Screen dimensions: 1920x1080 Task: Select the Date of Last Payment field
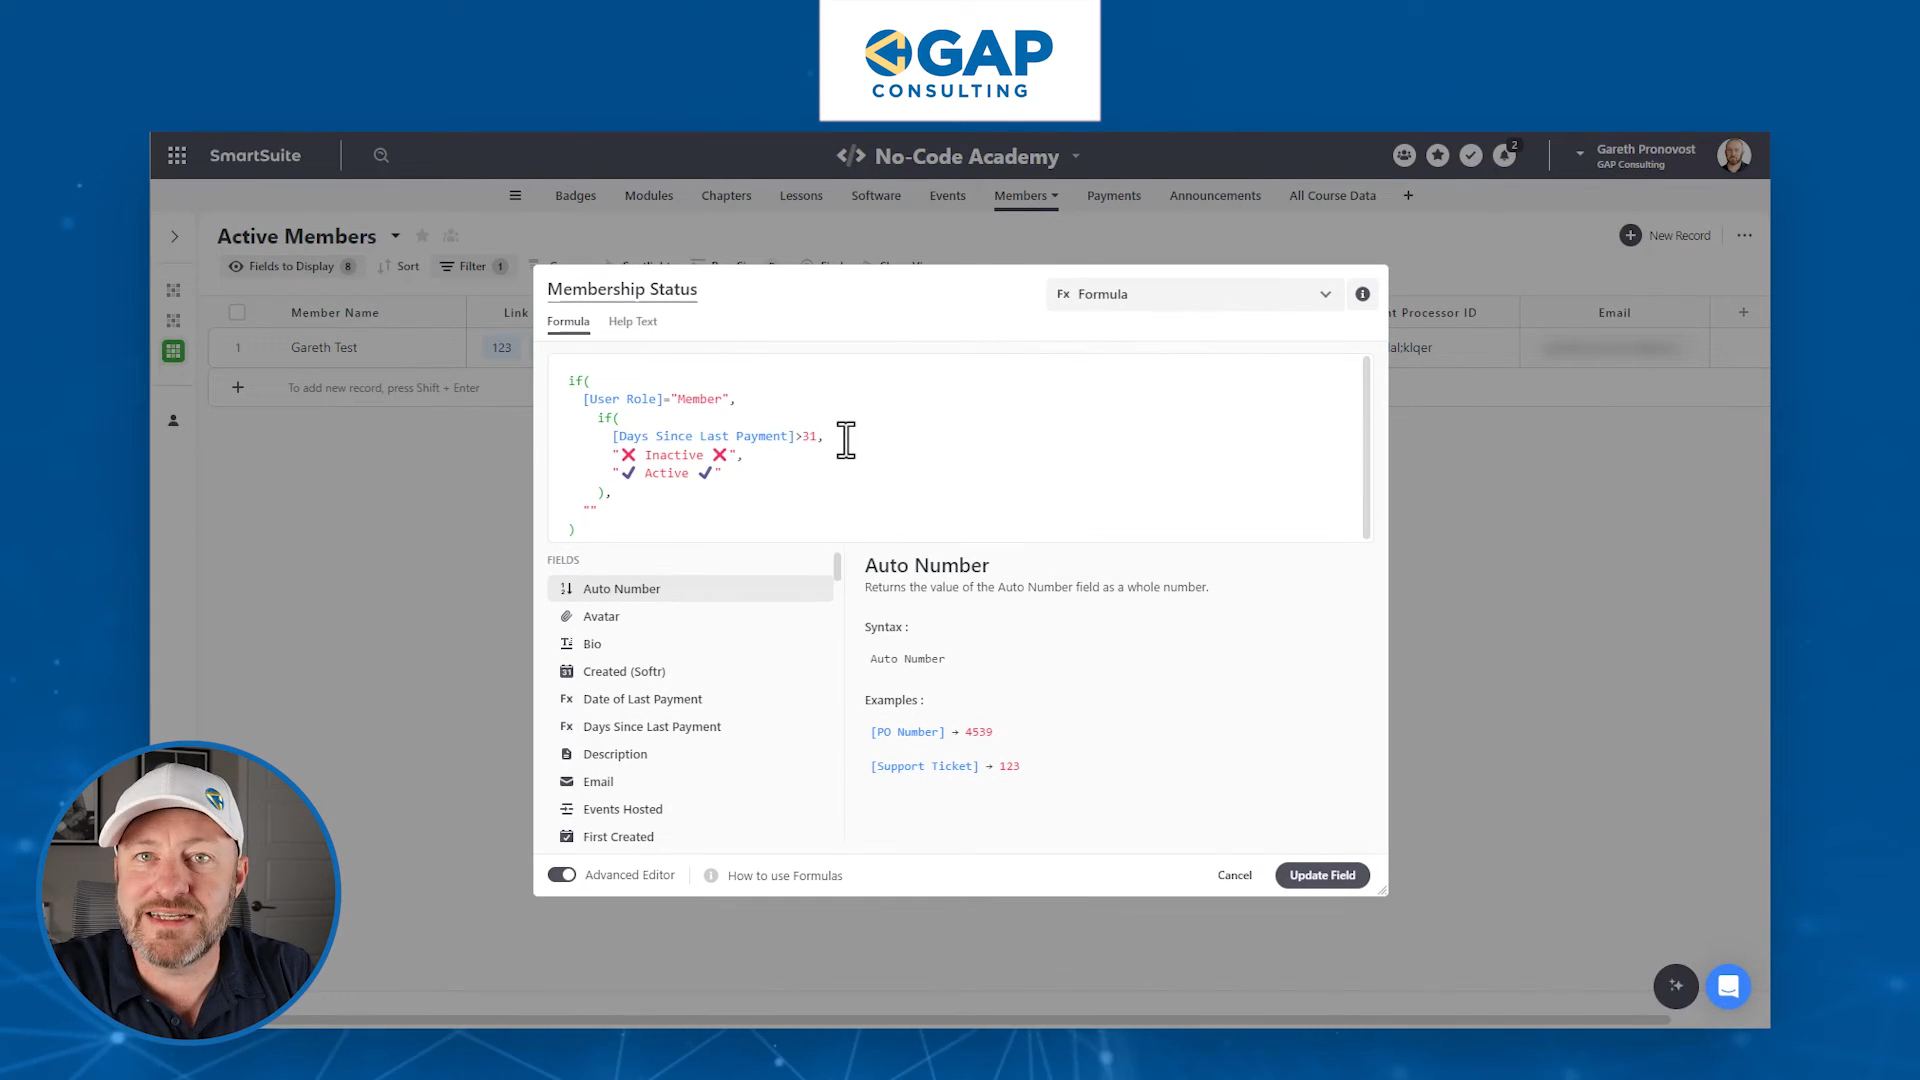[x=689, y=699]
